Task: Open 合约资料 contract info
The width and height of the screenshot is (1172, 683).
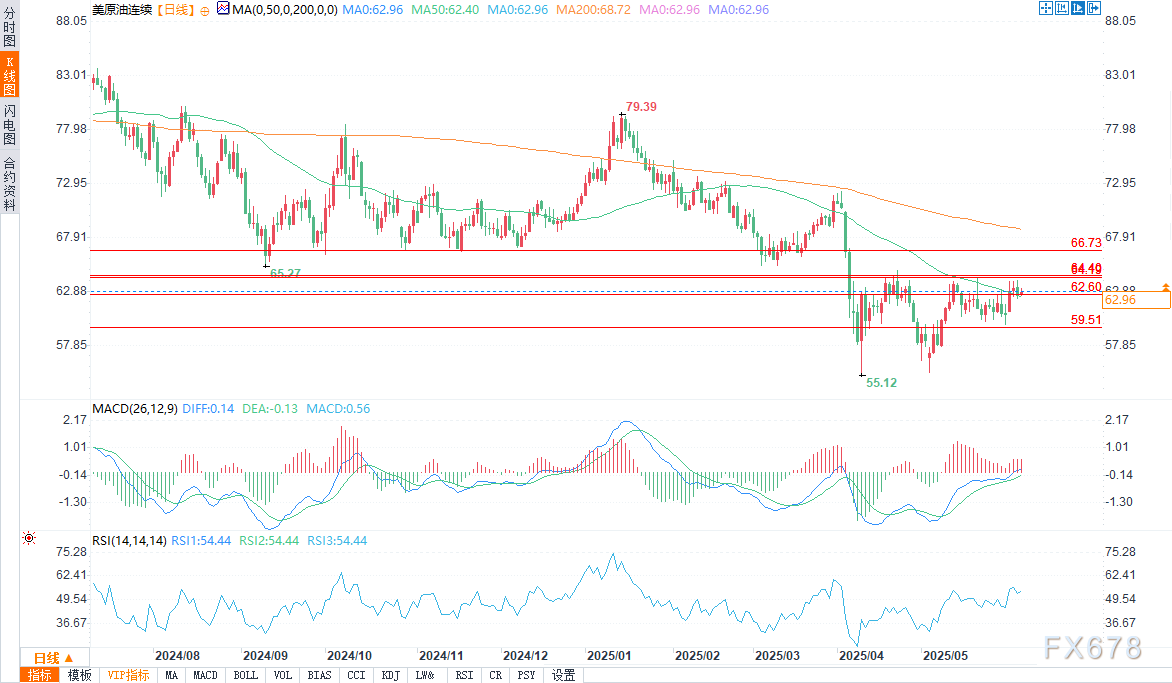Action: (x=9, y=182)
